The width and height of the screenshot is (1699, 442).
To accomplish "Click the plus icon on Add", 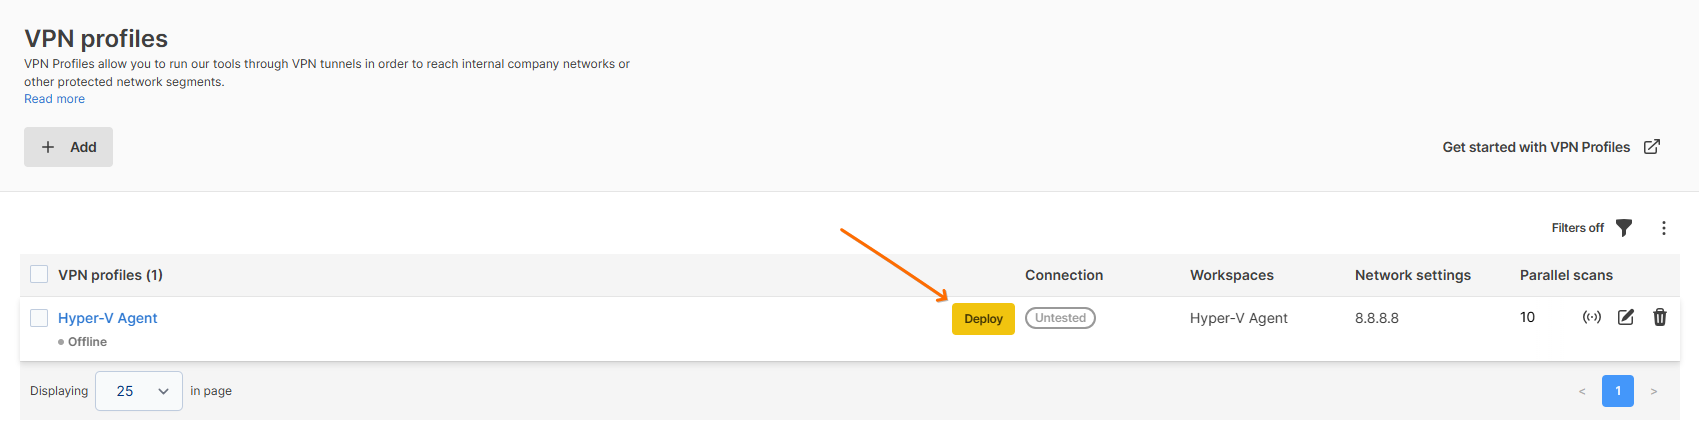I will point(48,147).
